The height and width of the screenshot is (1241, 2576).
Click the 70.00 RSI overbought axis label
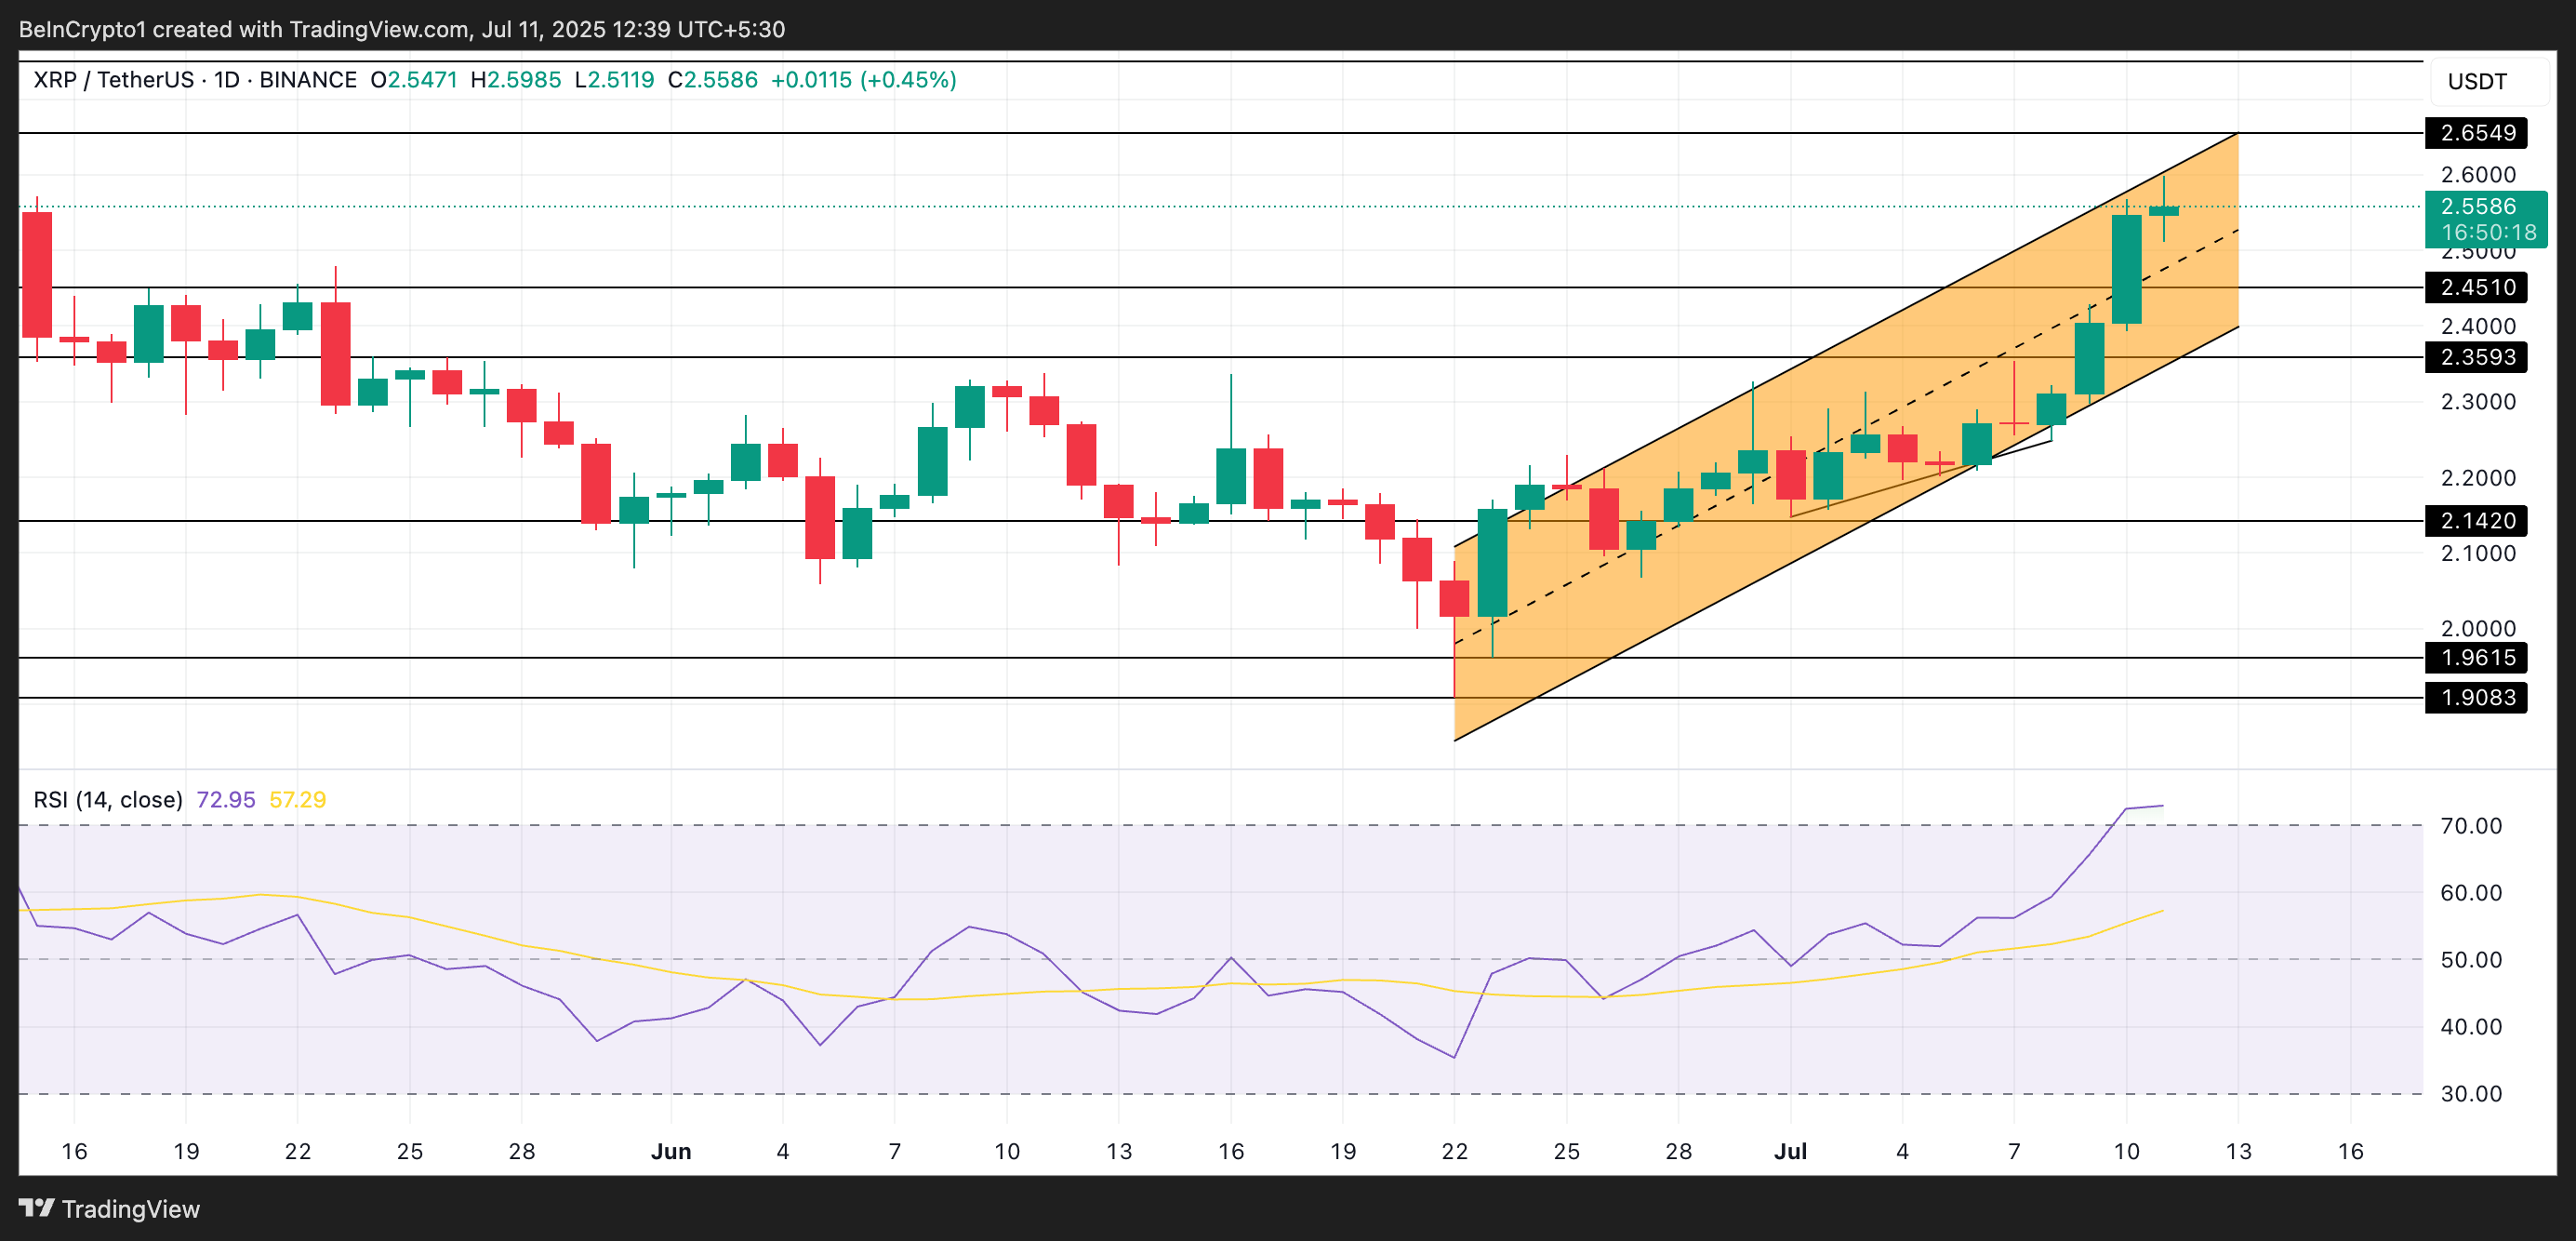pos(2470,826)
